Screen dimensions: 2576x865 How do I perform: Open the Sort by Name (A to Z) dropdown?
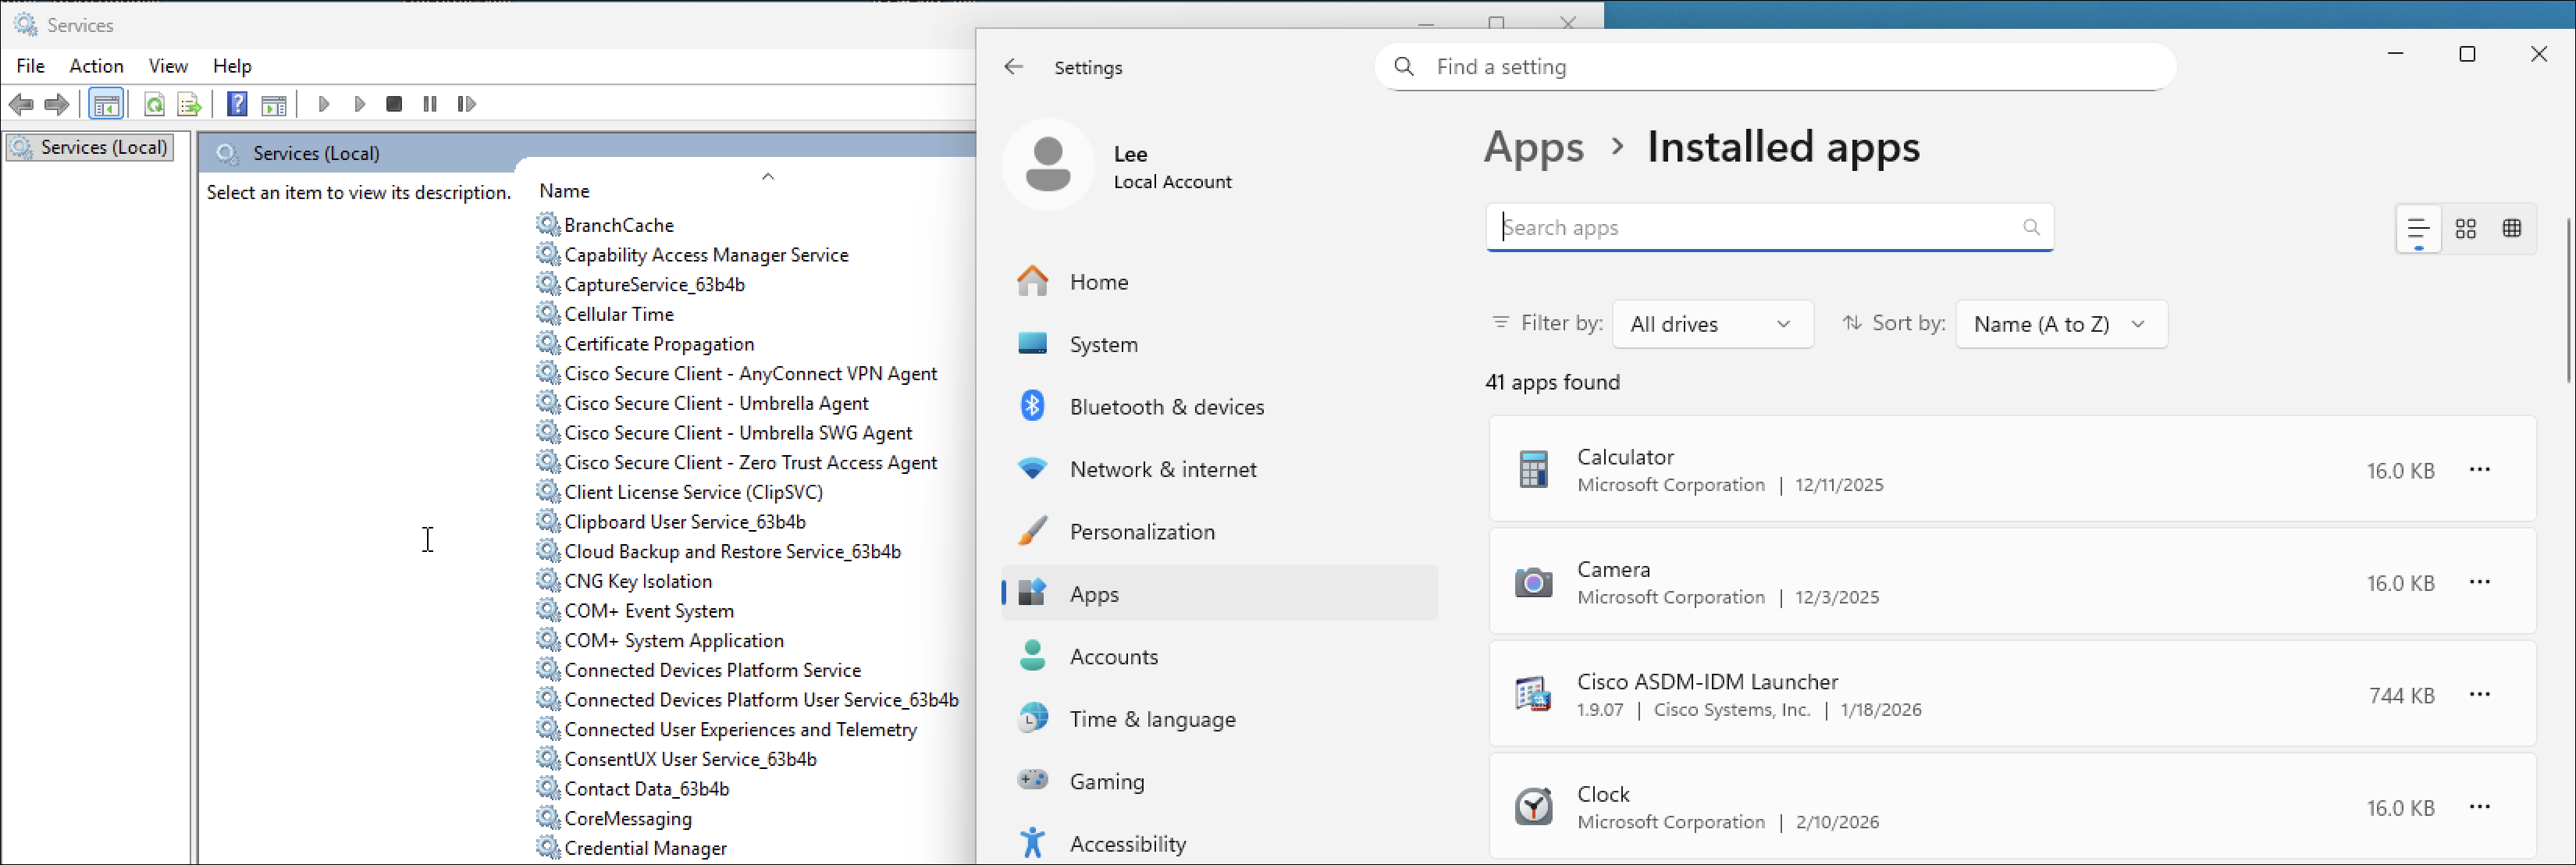2061,324
